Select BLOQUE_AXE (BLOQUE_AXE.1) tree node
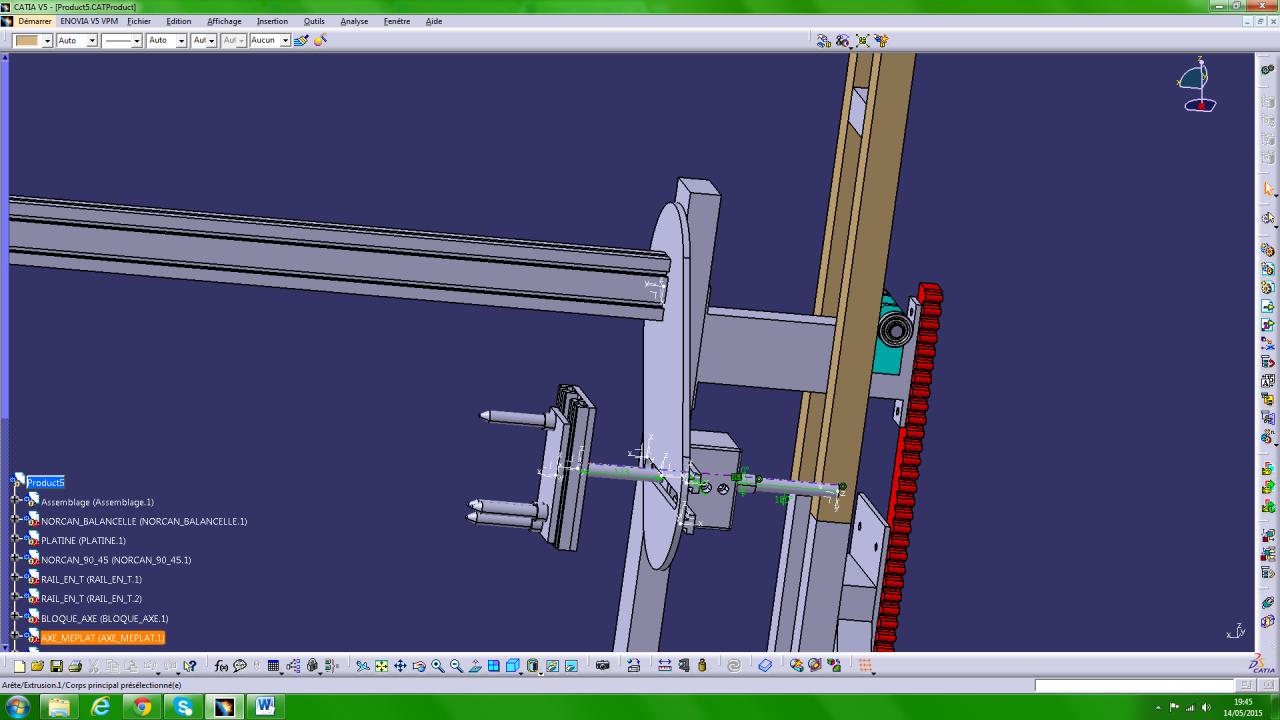Image resolution: width=1280 pixels, height=720 pixels. click(104, 619)
